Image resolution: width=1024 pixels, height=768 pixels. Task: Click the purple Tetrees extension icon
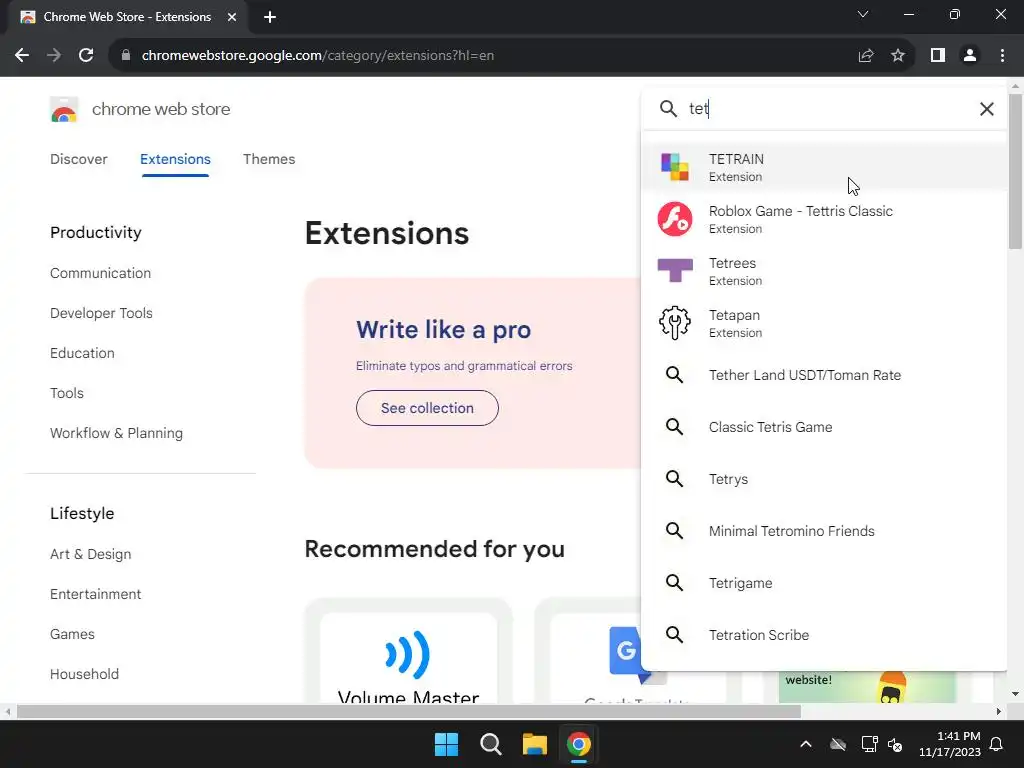click(x=675, y=270)
